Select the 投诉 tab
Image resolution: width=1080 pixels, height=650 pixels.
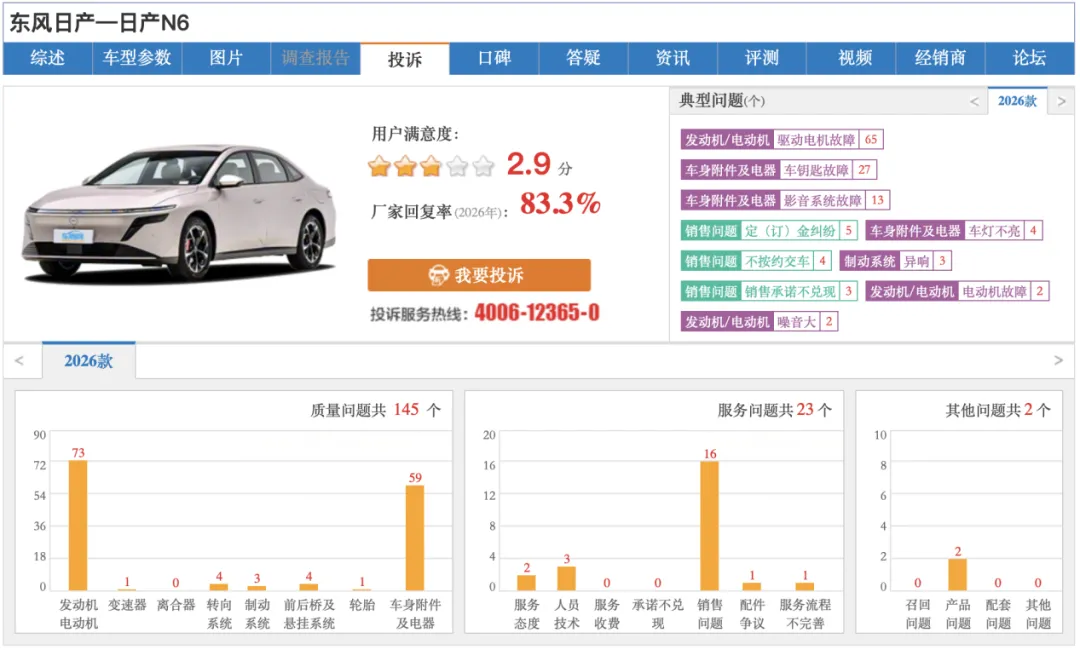click(x=405, y=59)
